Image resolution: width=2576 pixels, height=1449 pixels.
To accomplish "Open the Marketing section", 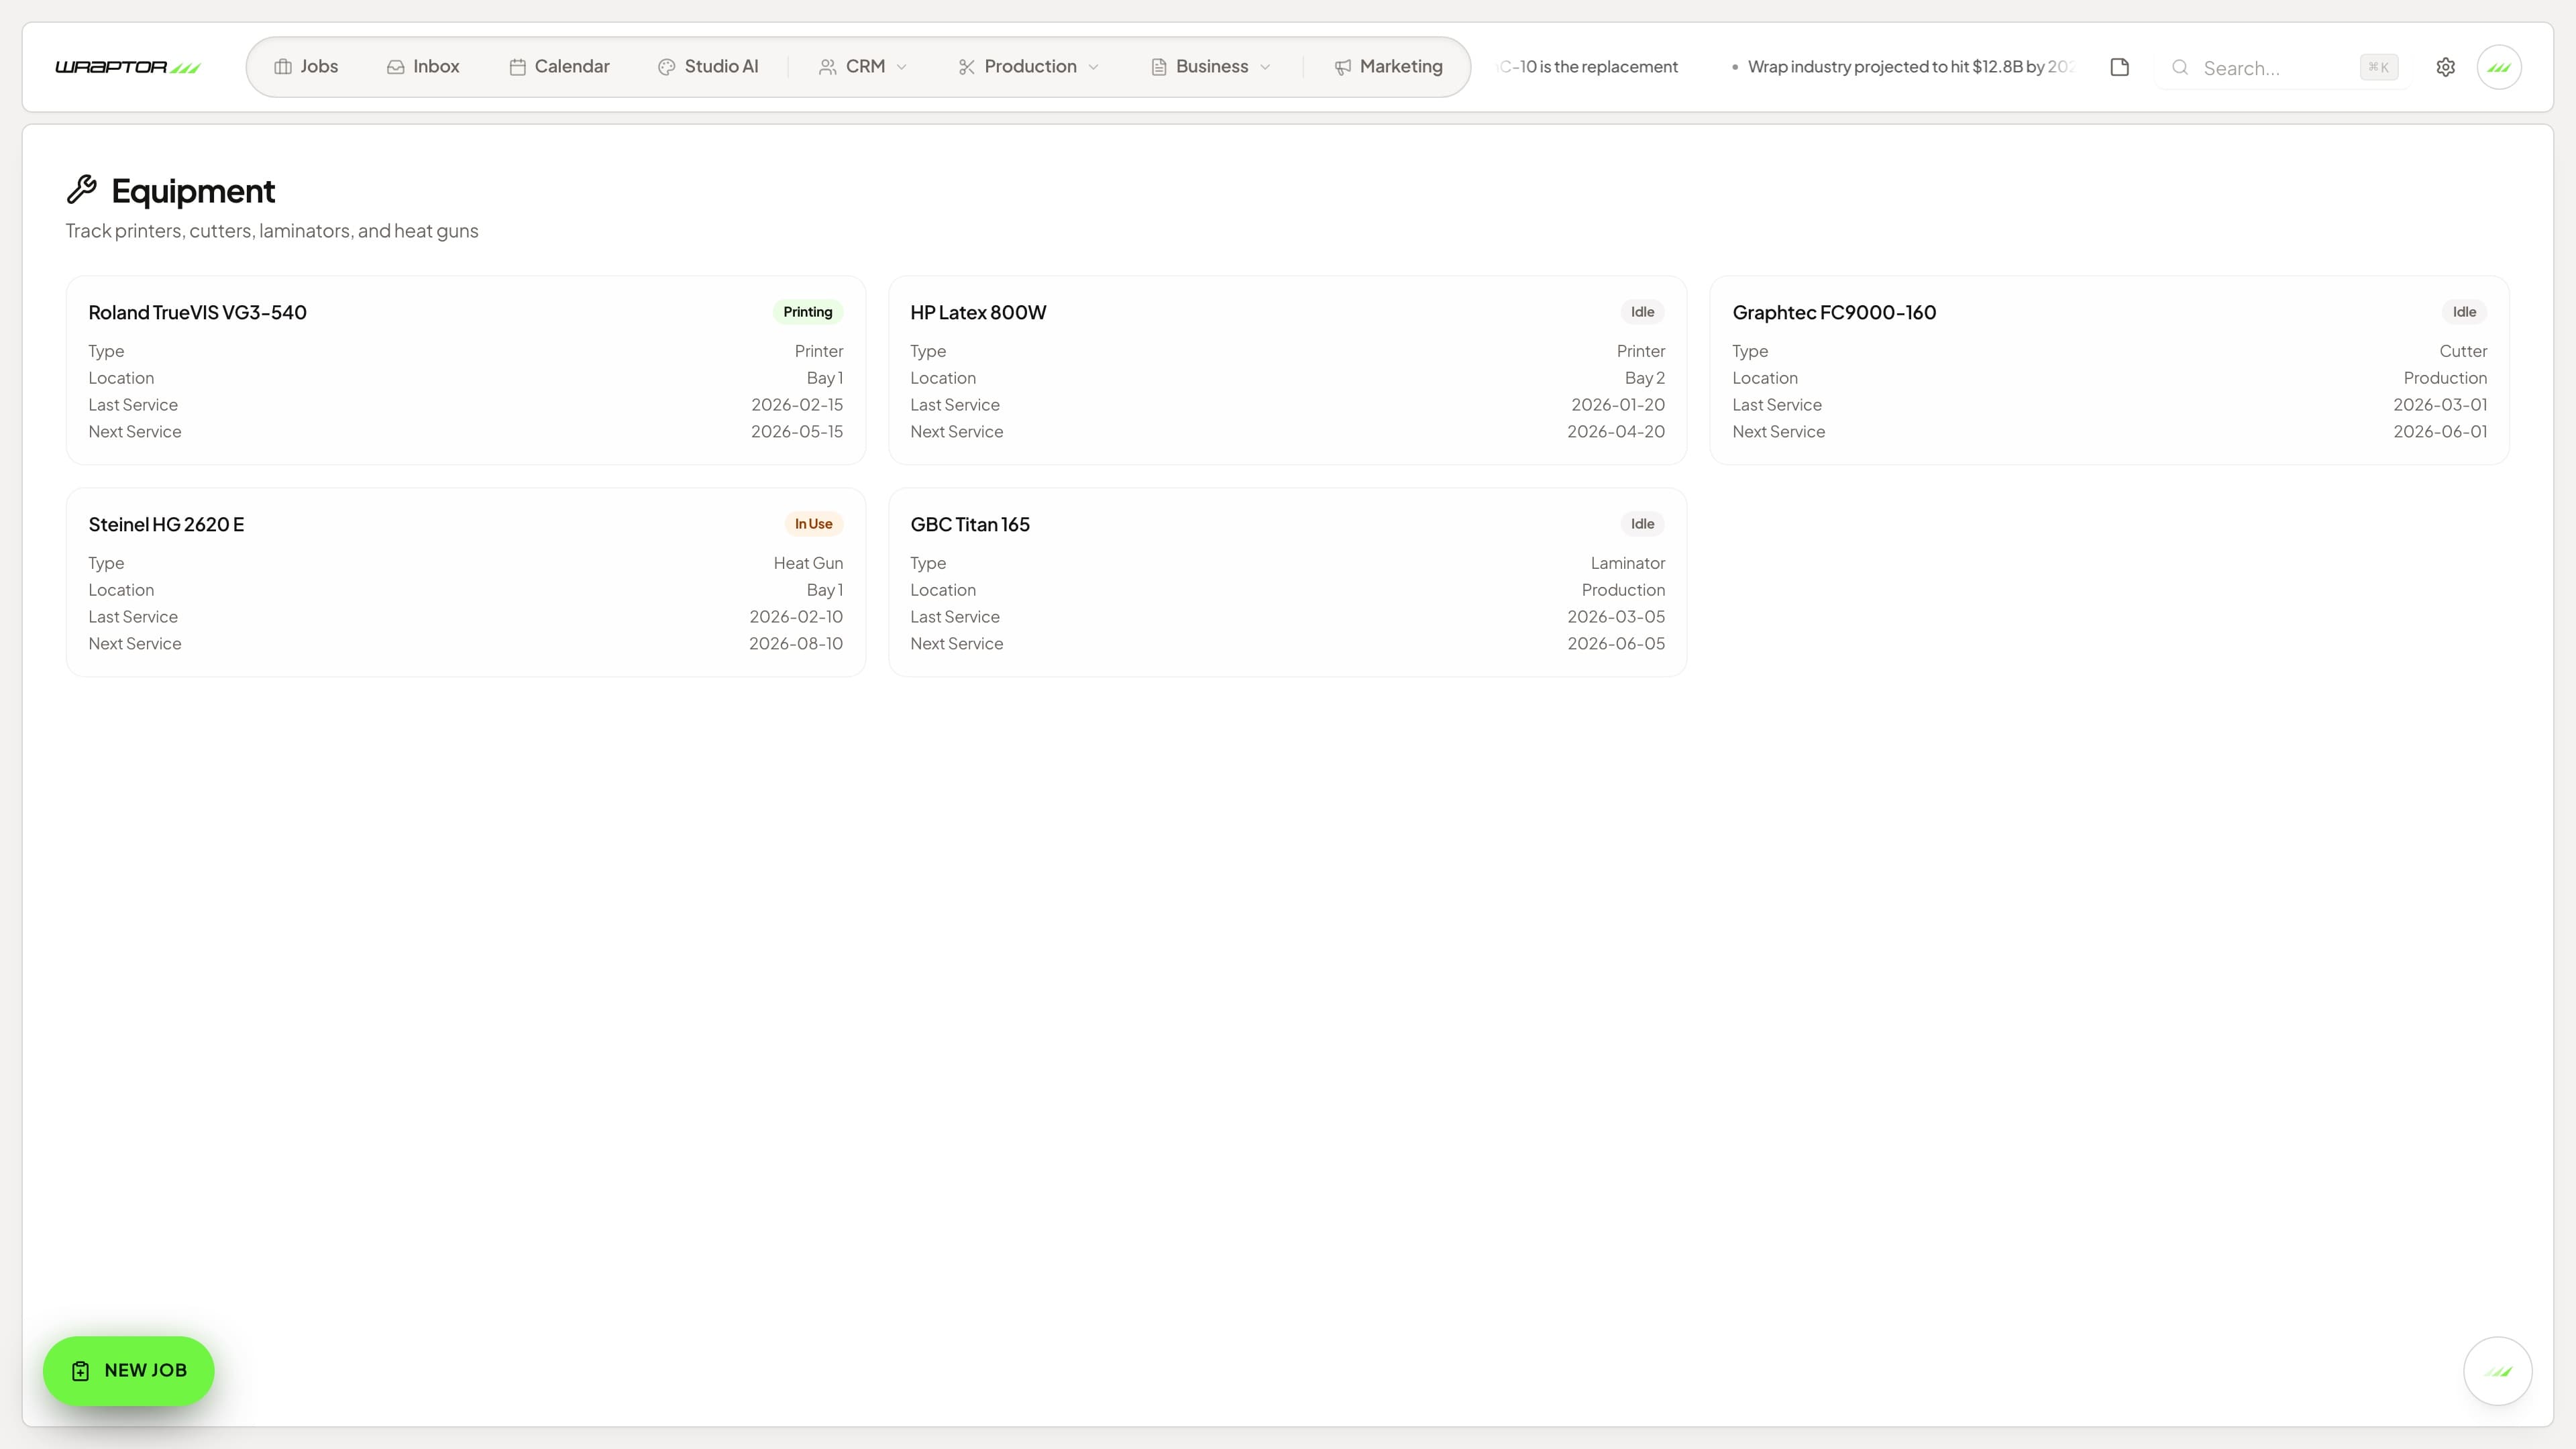I will coord(1389,67).
